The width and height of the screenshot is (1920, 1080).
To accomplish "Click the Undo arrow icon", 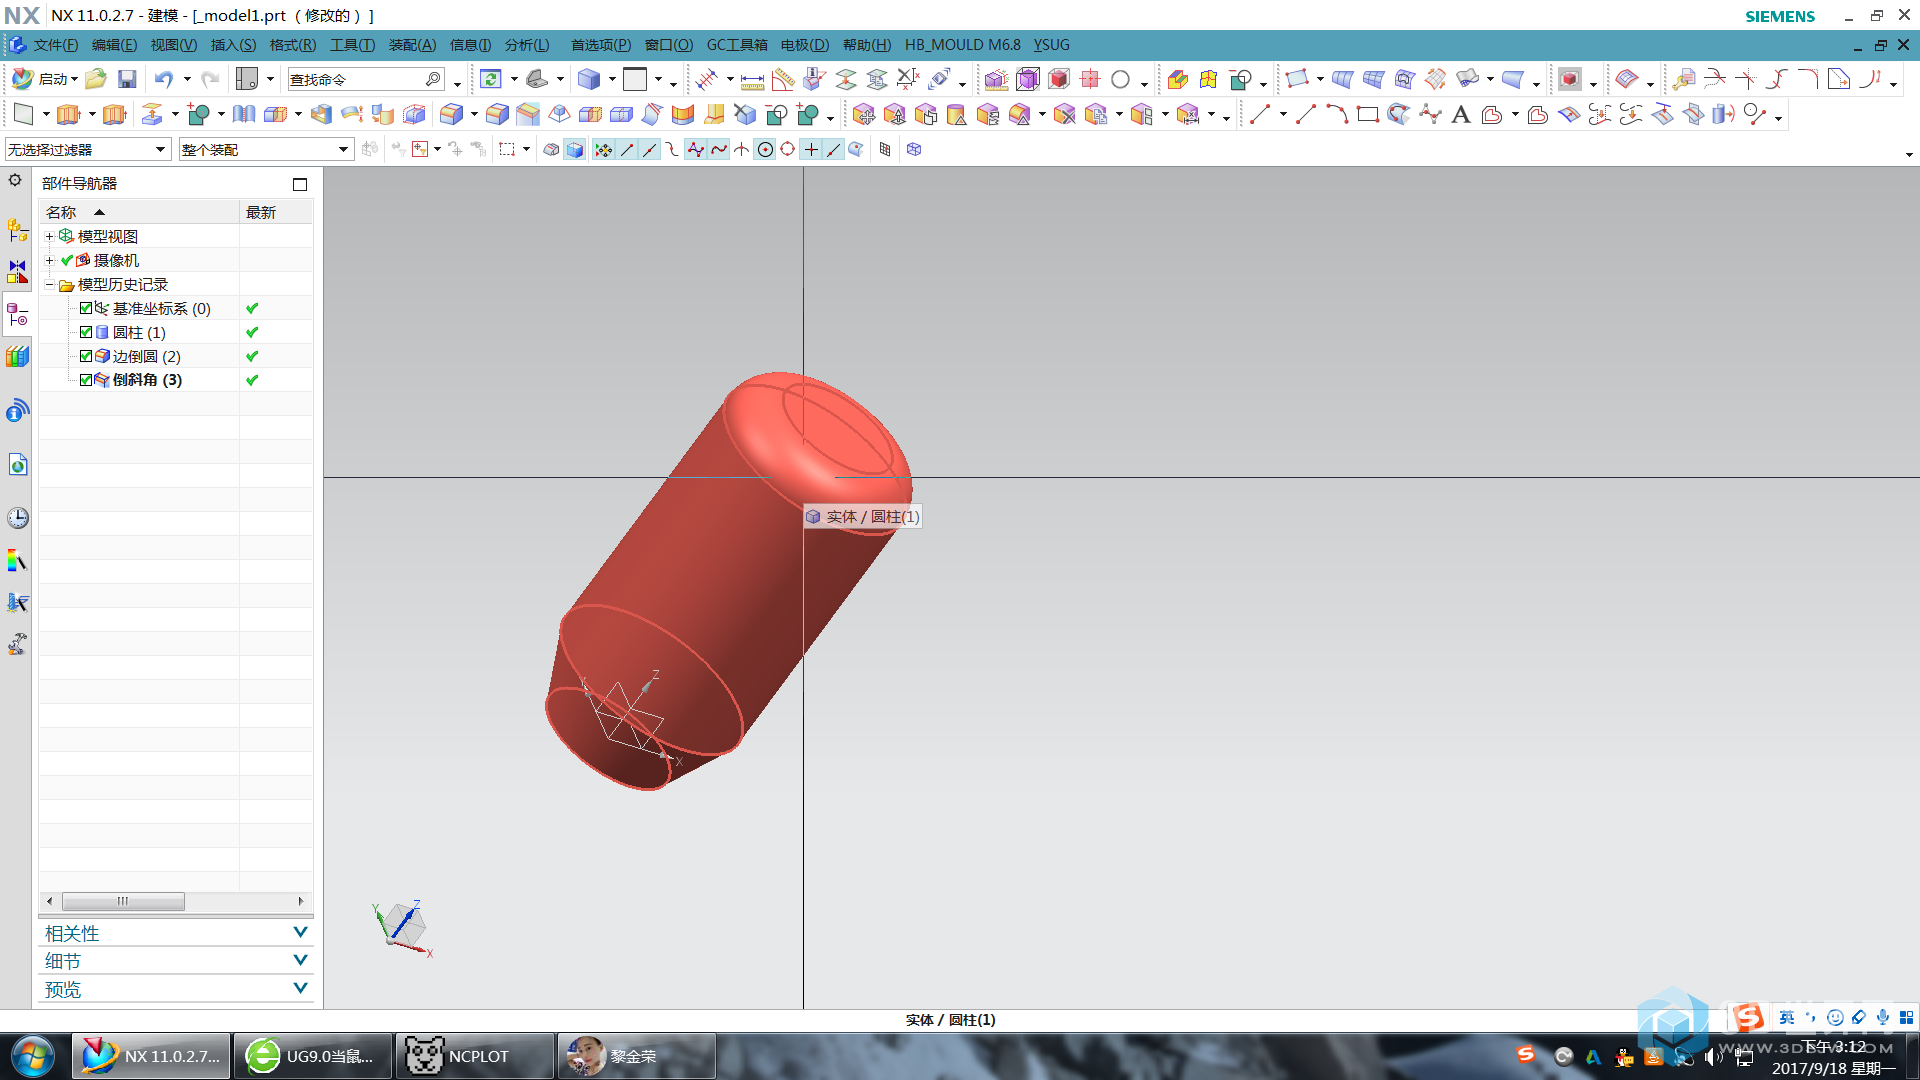I will 164,79.
